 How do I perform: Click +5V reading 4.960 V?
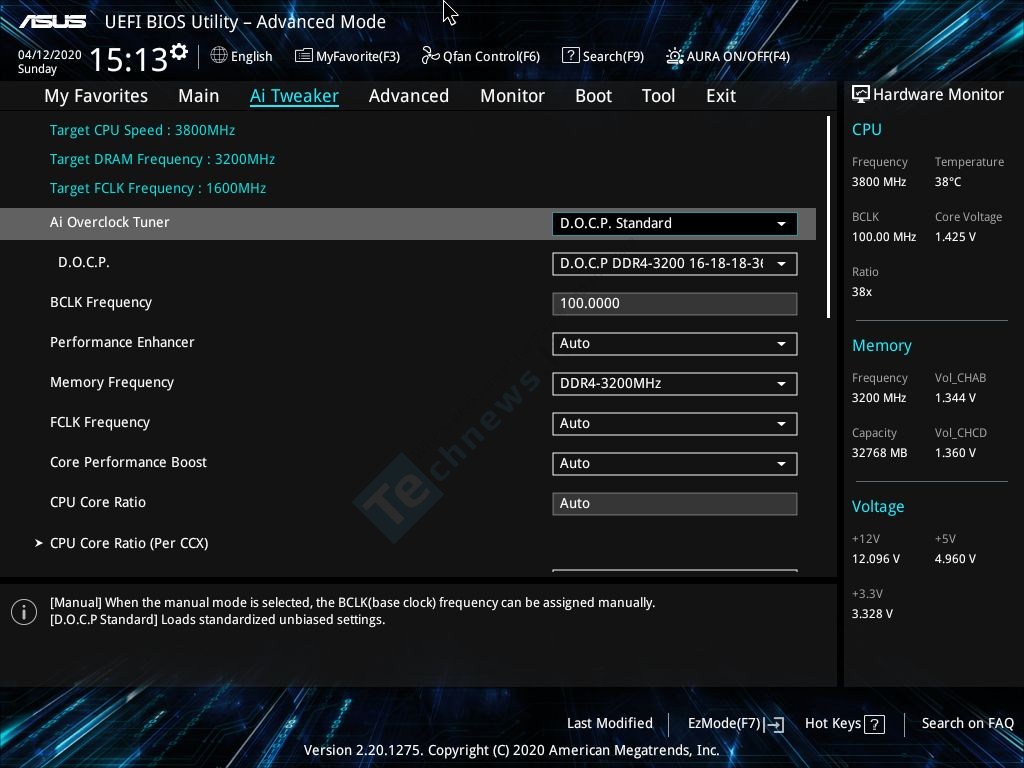point(955,559)
